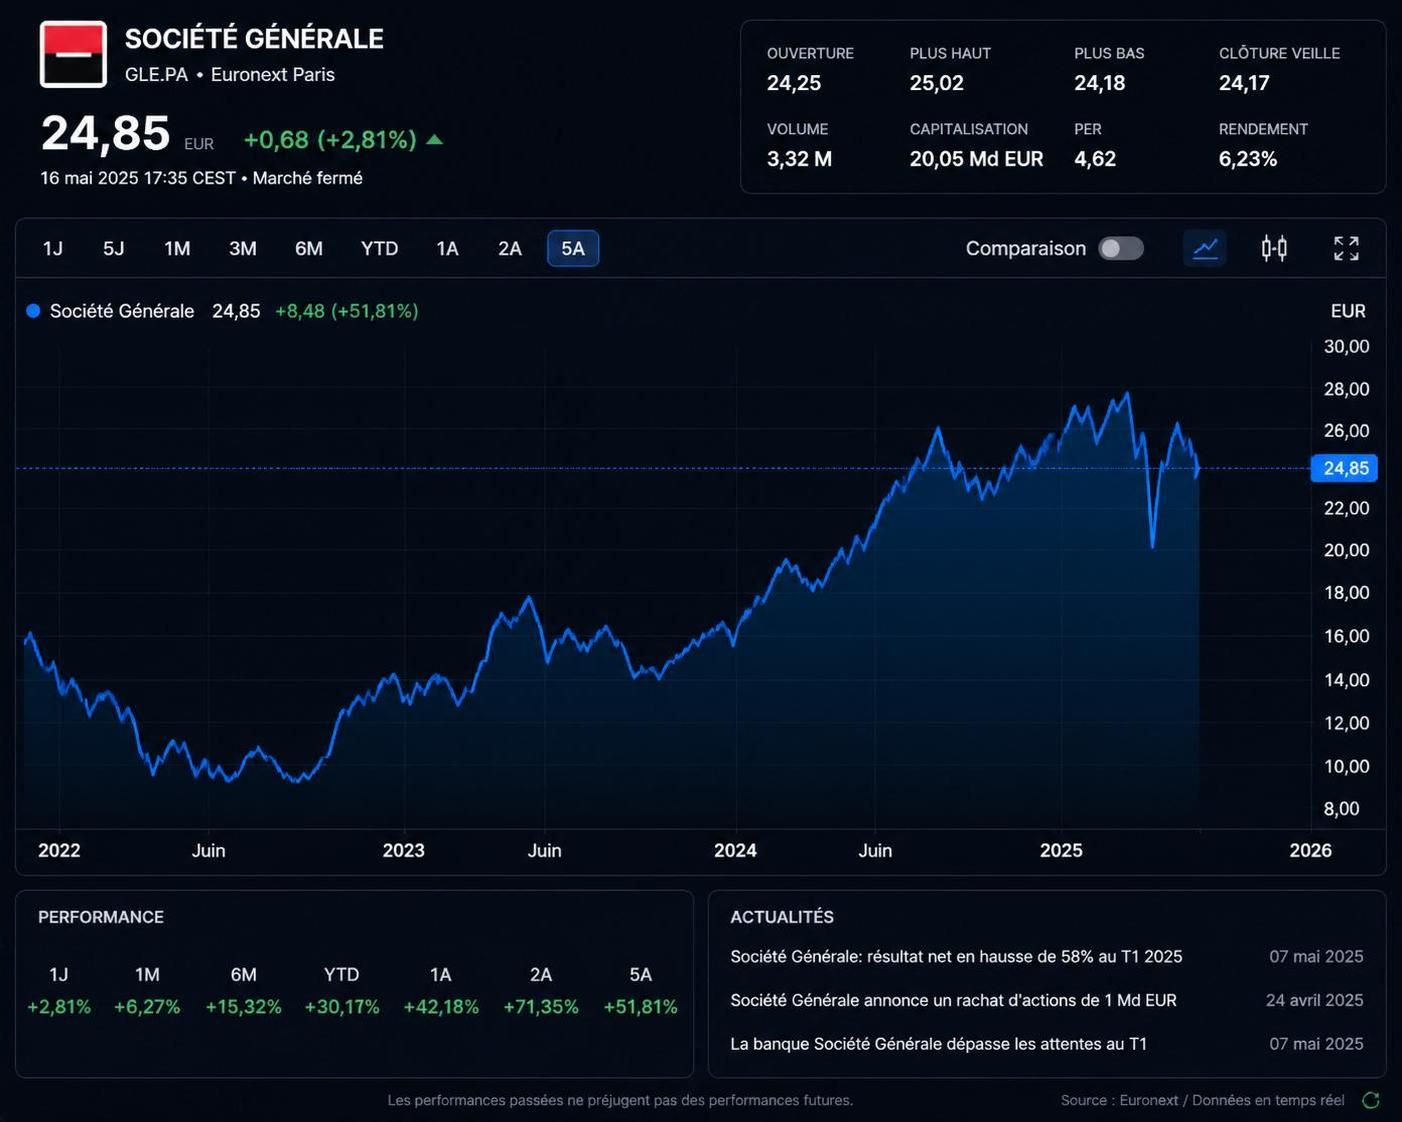Expand chart to fullscreen icon

pos(1346,248)
